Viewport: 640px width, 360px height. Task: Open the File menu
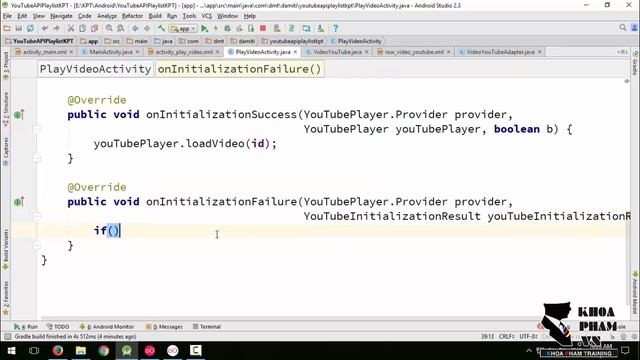(7, 16)
